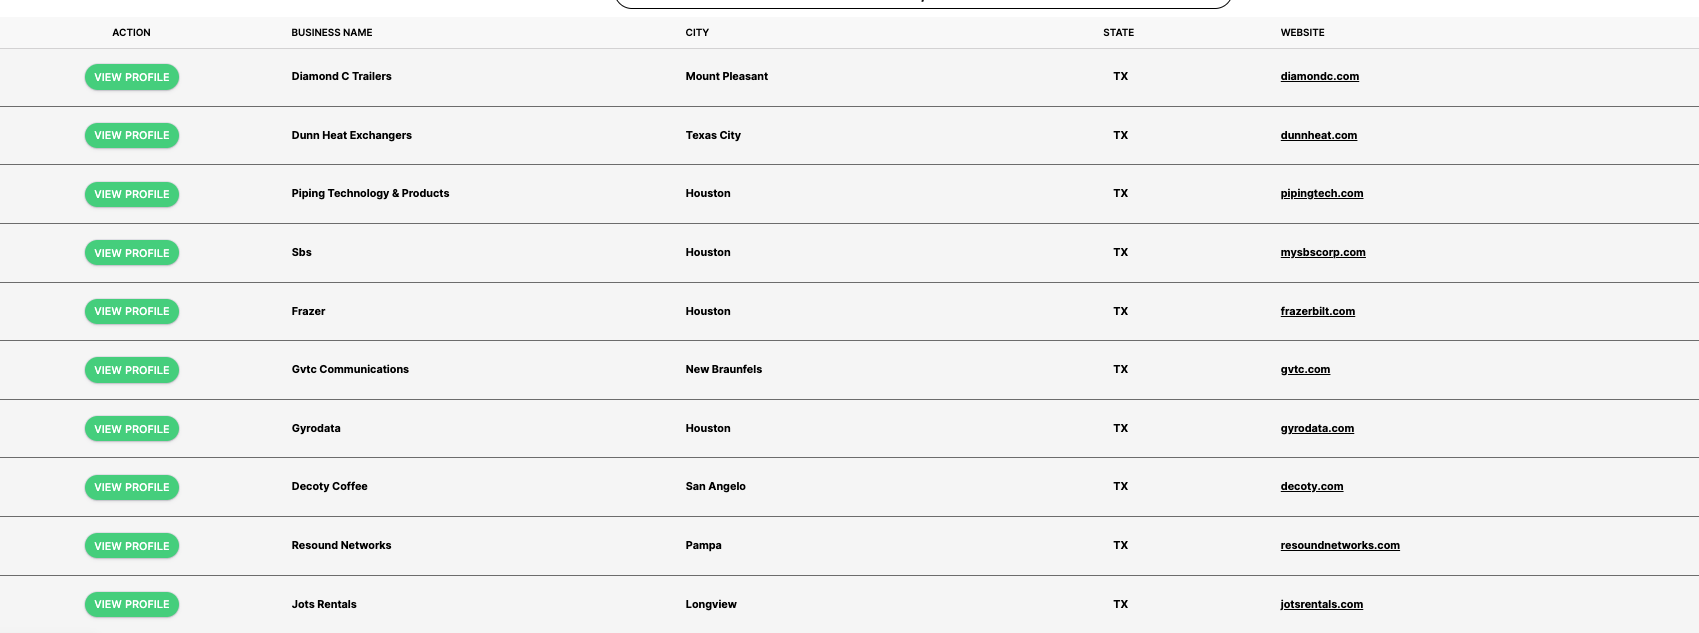Open the gyrodata.com link
Viewport: 1699px width, 633px height.
pos(1317,428)
